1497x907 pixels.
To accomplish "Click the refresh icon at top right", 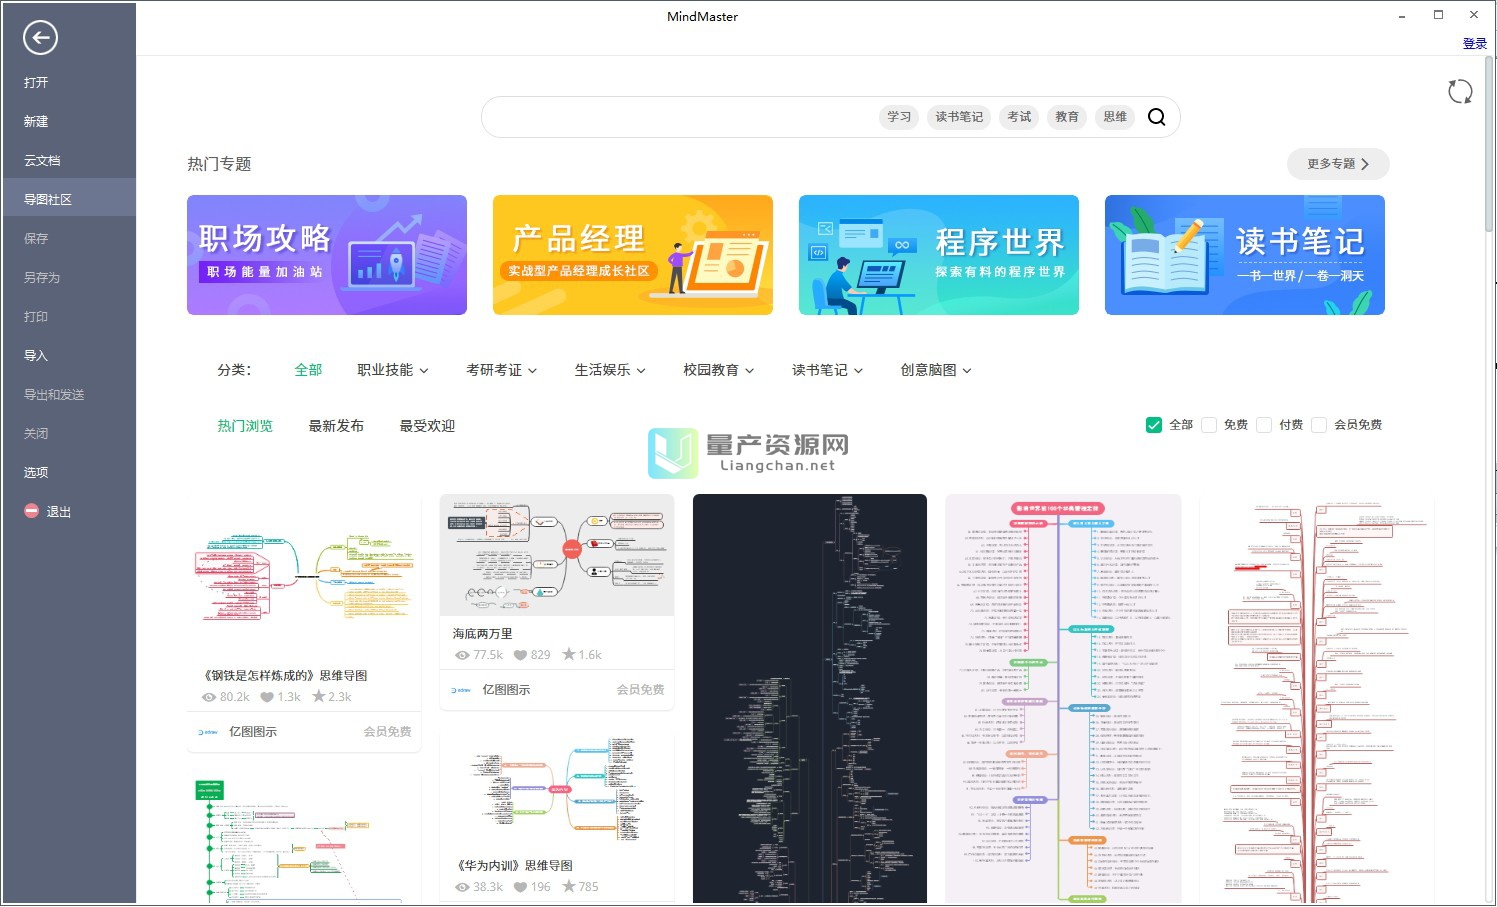I will click(x=1460, y=92).
